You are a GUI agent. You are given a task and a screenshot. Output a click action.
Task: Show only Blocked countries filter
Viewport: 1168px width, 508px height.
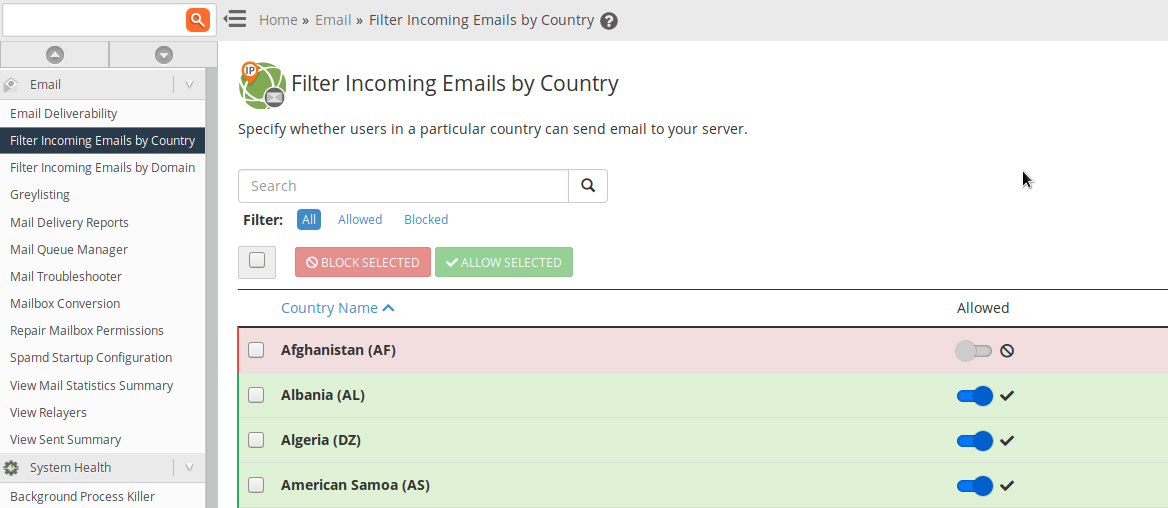[x=426, y=220]
